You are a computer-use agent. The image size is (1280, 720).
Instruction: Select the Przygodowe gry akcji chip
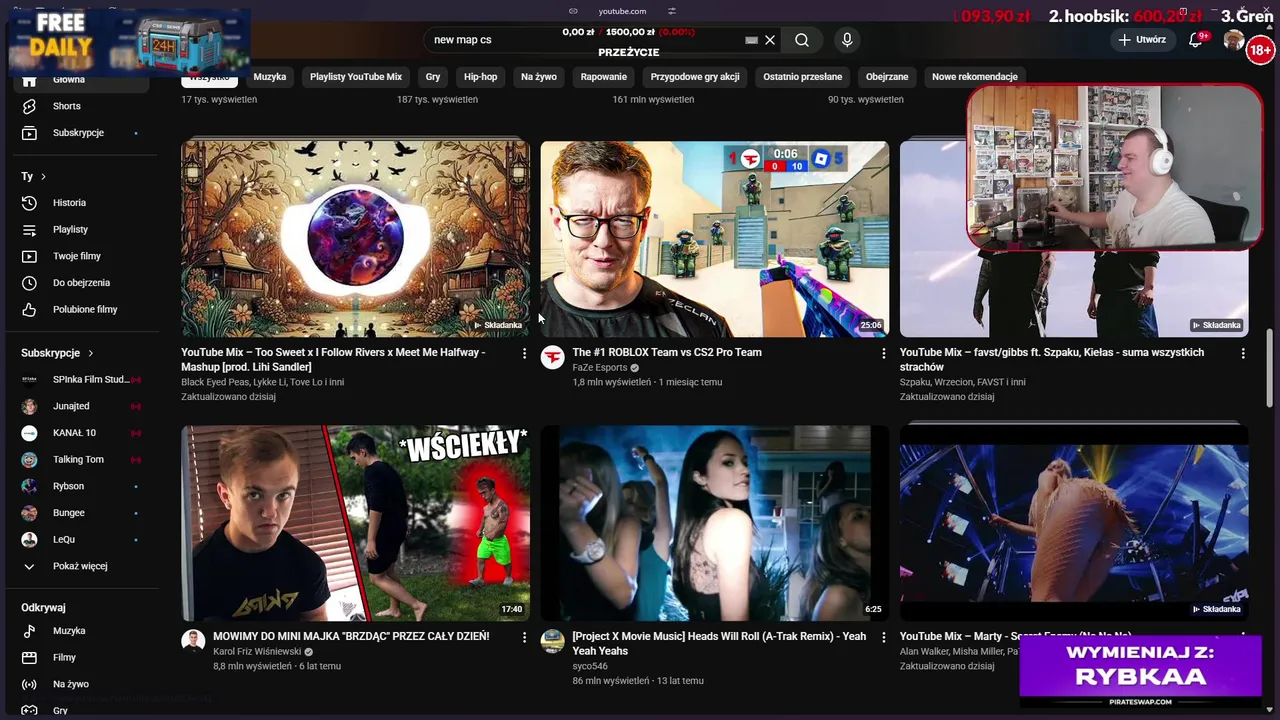[x=695, y=77]
